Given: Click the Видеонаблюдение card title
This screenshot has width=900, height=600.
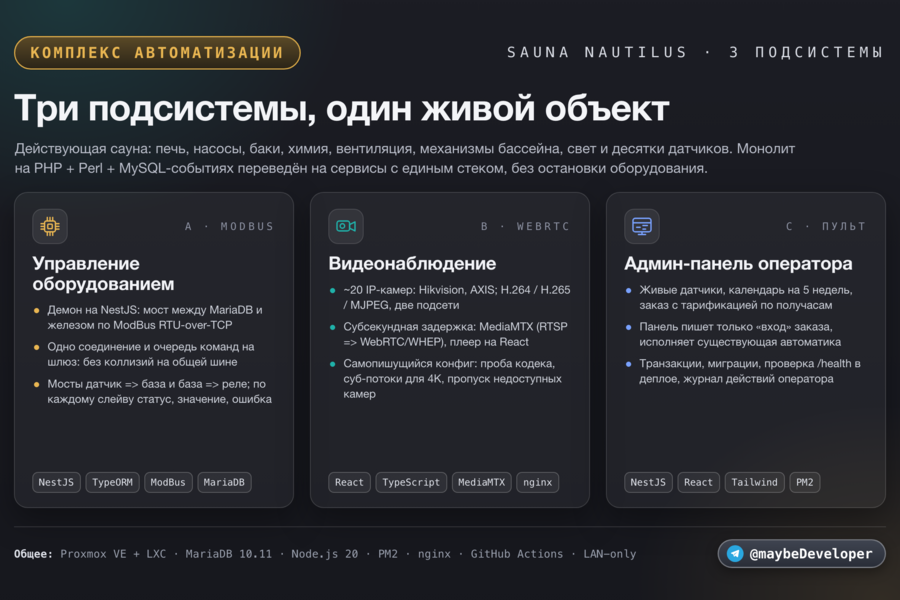Looking at the screenshot, I should coord(412,264).
